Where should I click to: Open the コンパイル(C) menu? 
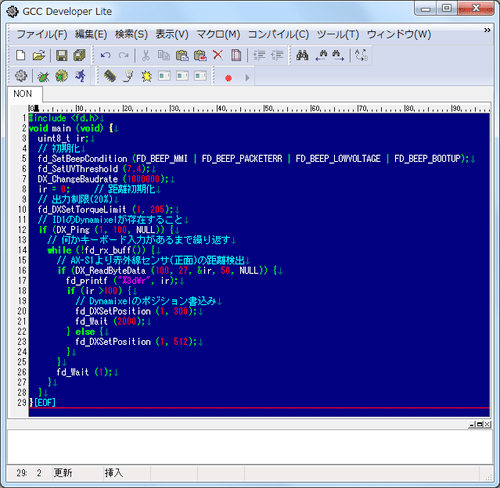(278, 34)
